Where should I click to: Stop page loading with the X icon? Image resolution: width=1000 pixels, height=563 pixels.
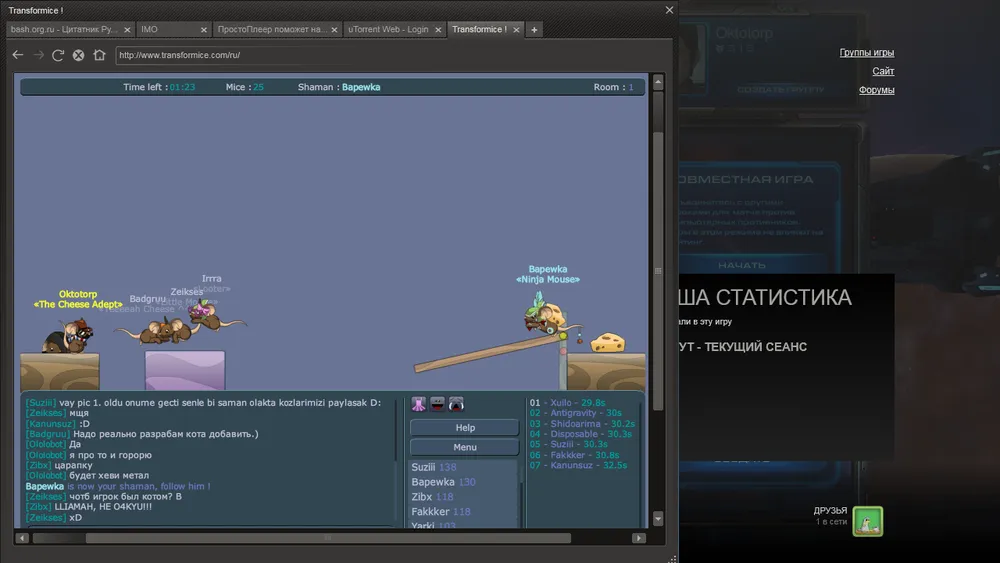point(78,55)
